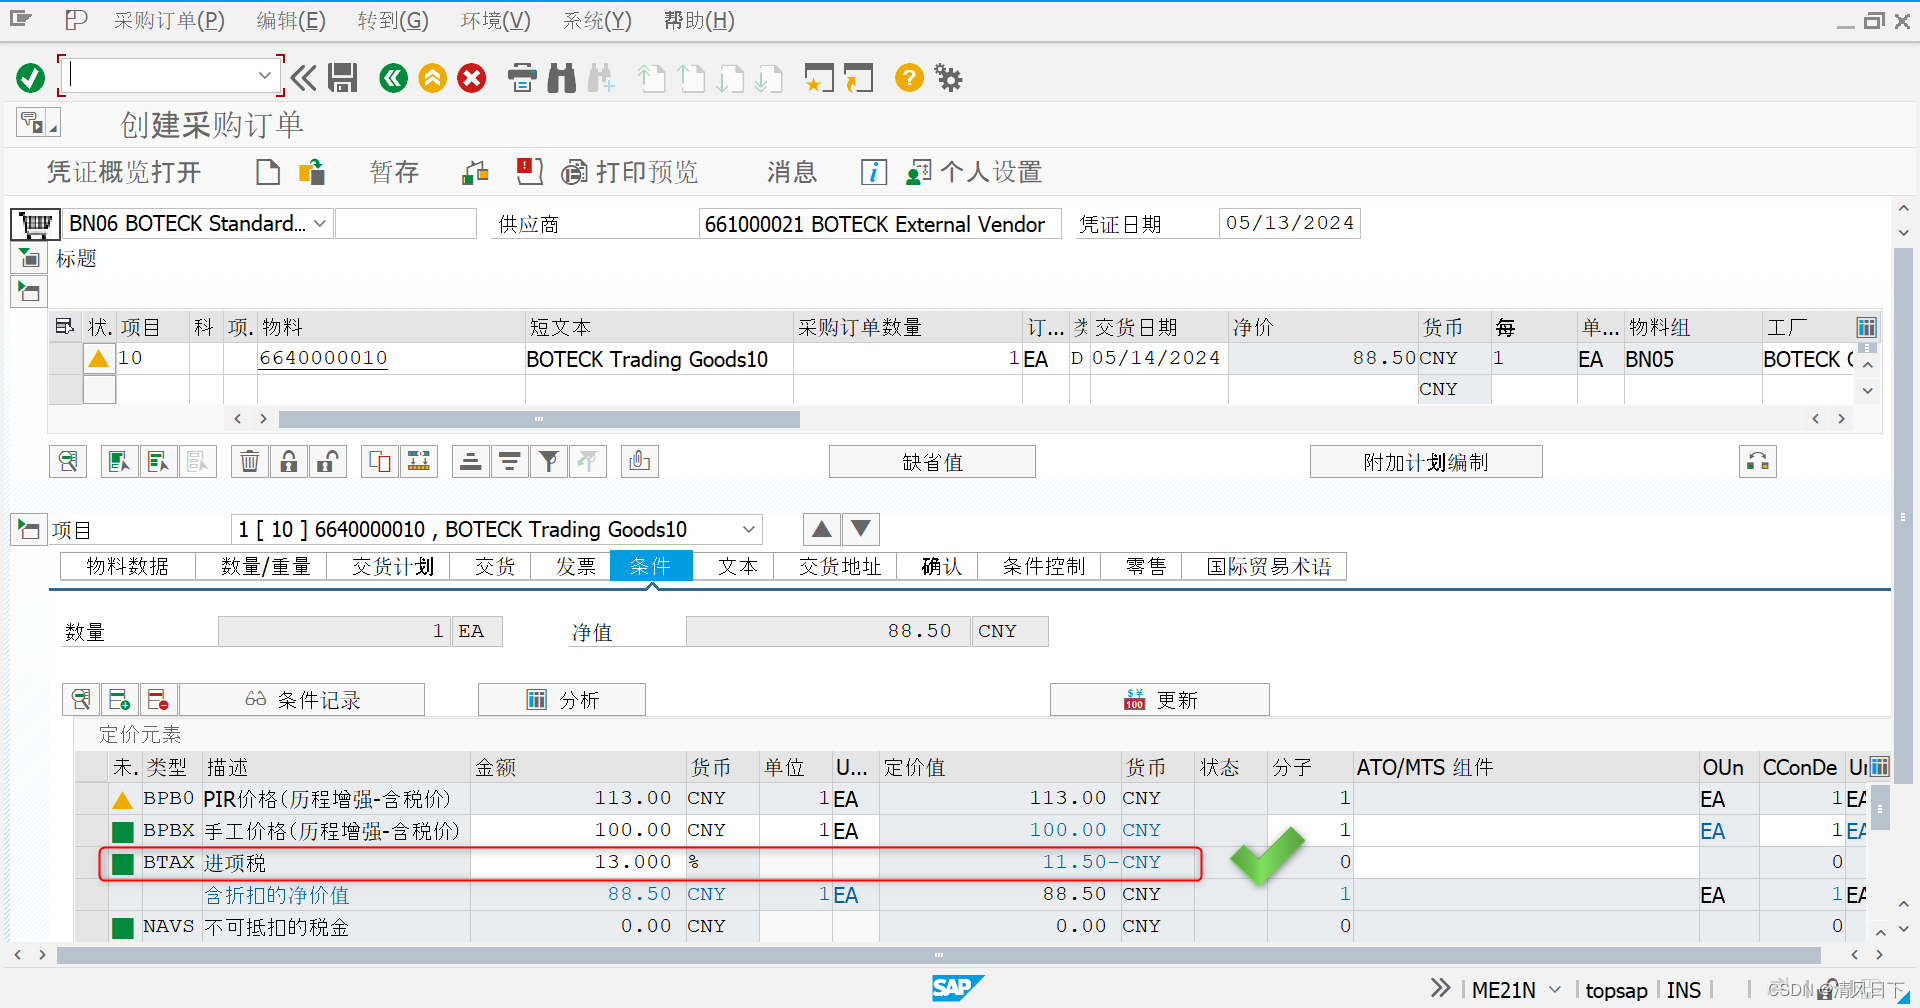This screenshot has height=1008, width=1920.
Task: Select the BPB0 condition row selector
Action: pyautogui.click(x=91, y=798)
